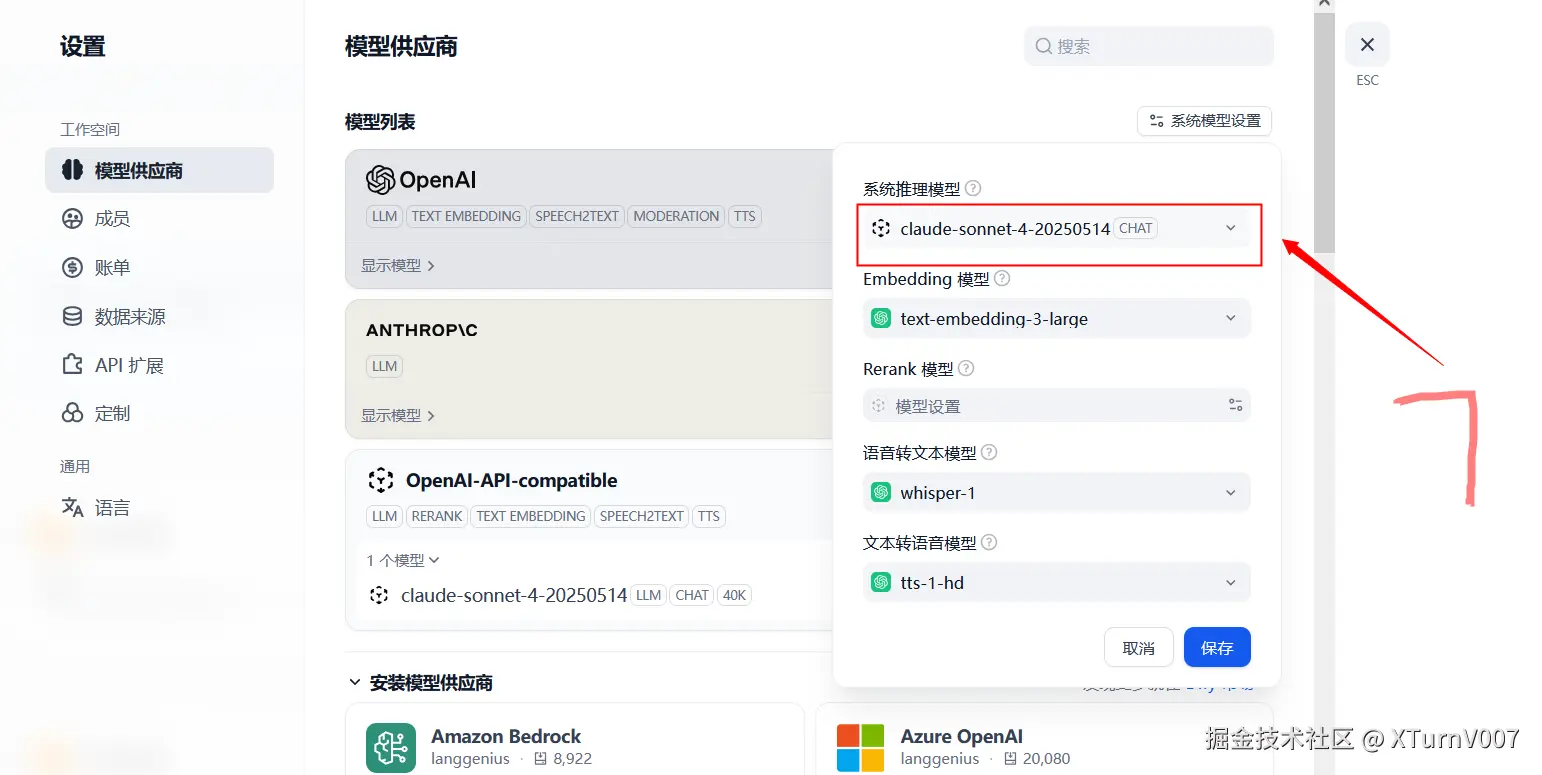The height and width of the screenshot is (775, 1542).
Task: Click the 成员 members icon in sidebar
Action: (72, 219)
